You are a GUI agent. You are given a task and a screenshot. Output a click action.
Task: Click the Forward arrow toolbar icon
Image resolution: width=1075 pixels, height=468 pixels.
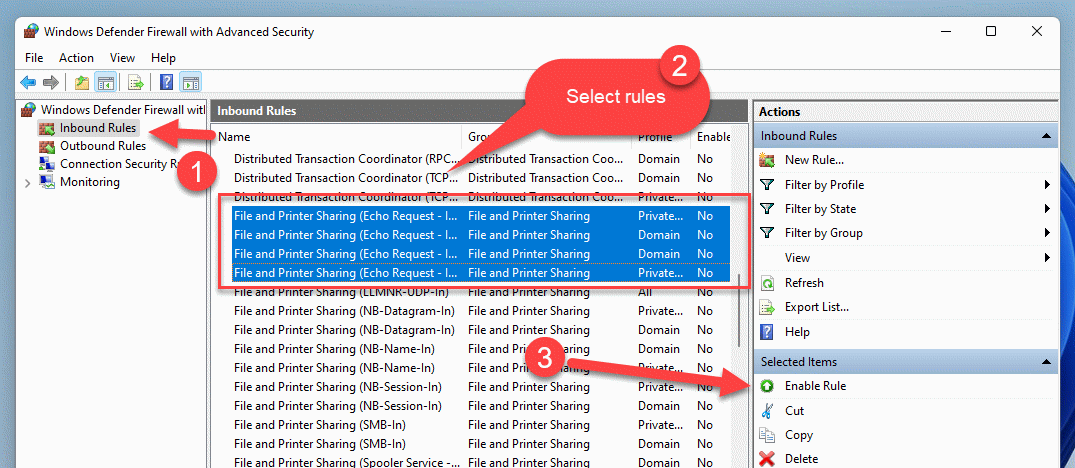point(51,83)
